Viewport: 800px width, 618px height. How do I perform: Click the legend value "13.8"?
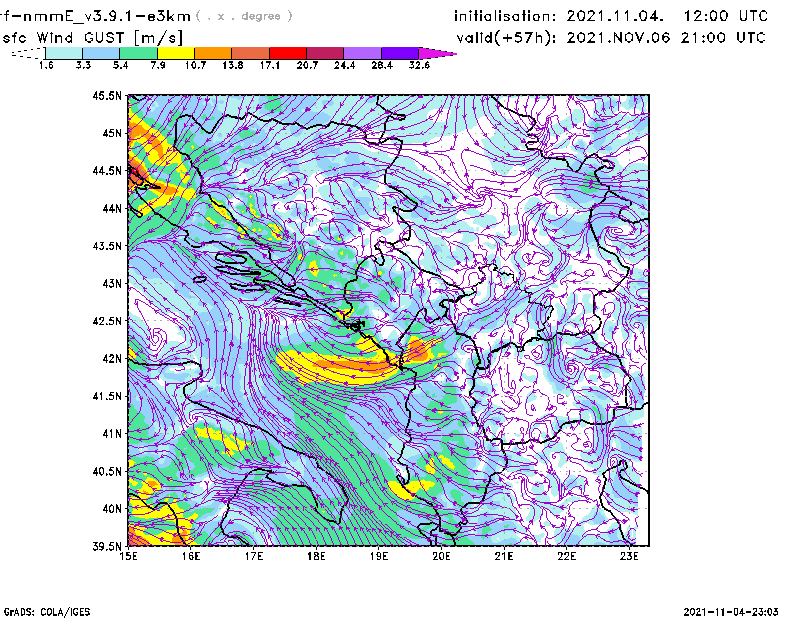[232, 65]
